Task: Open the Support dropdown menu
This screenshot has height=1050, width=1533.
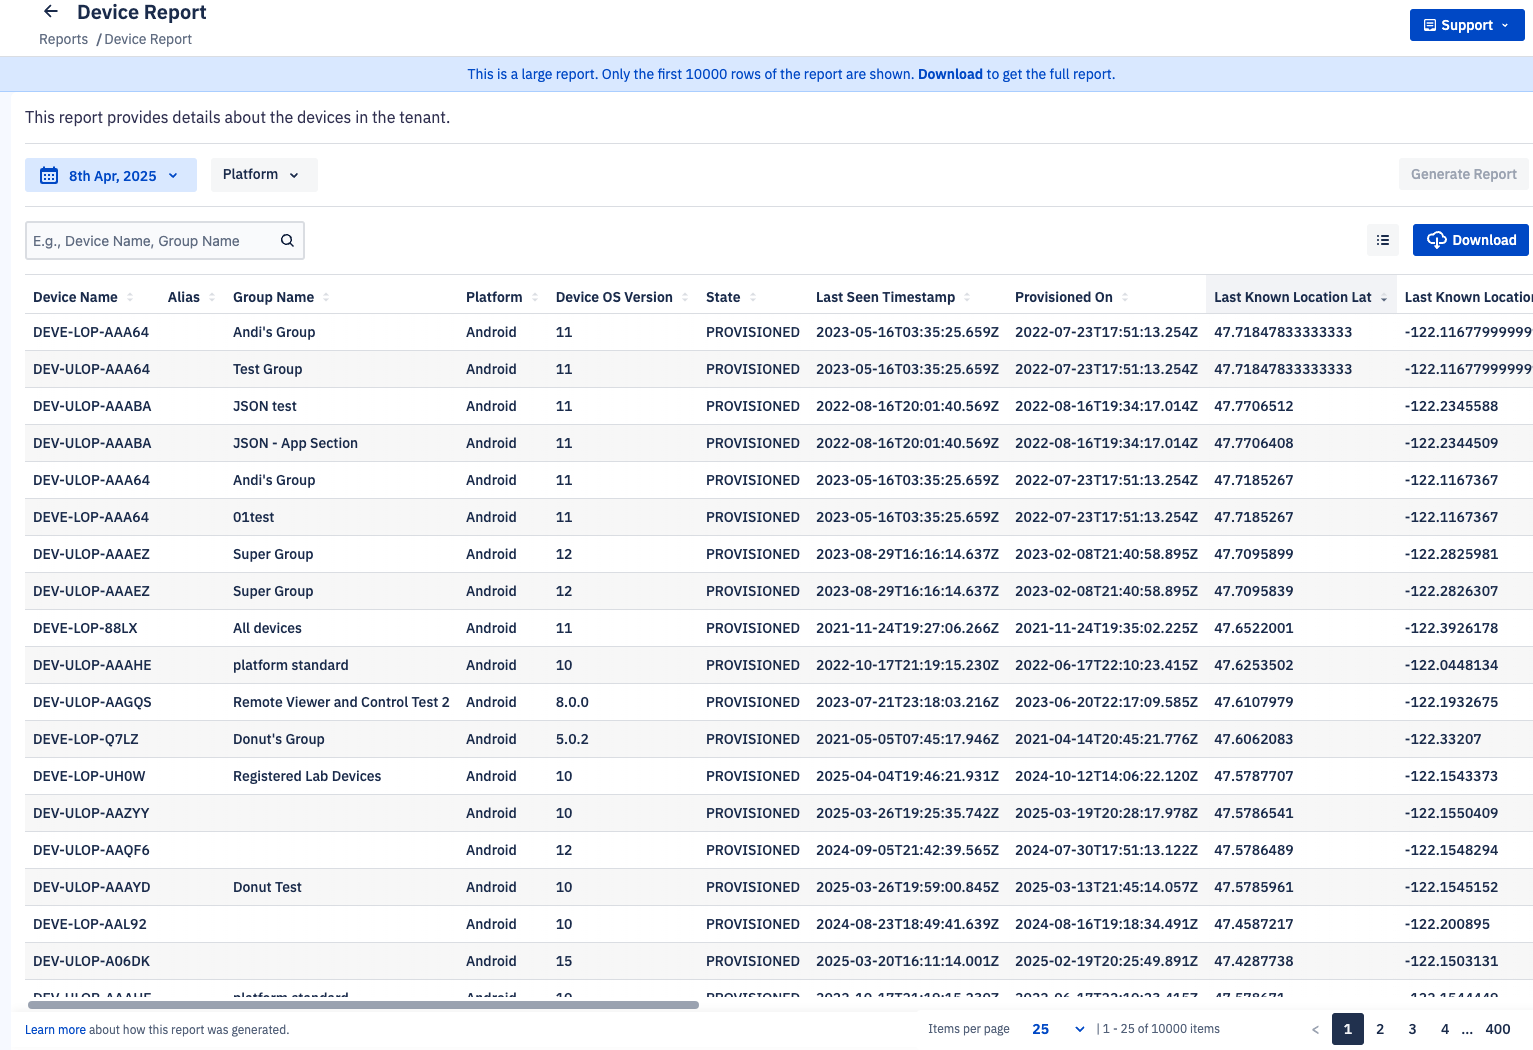Action: 1467,25
